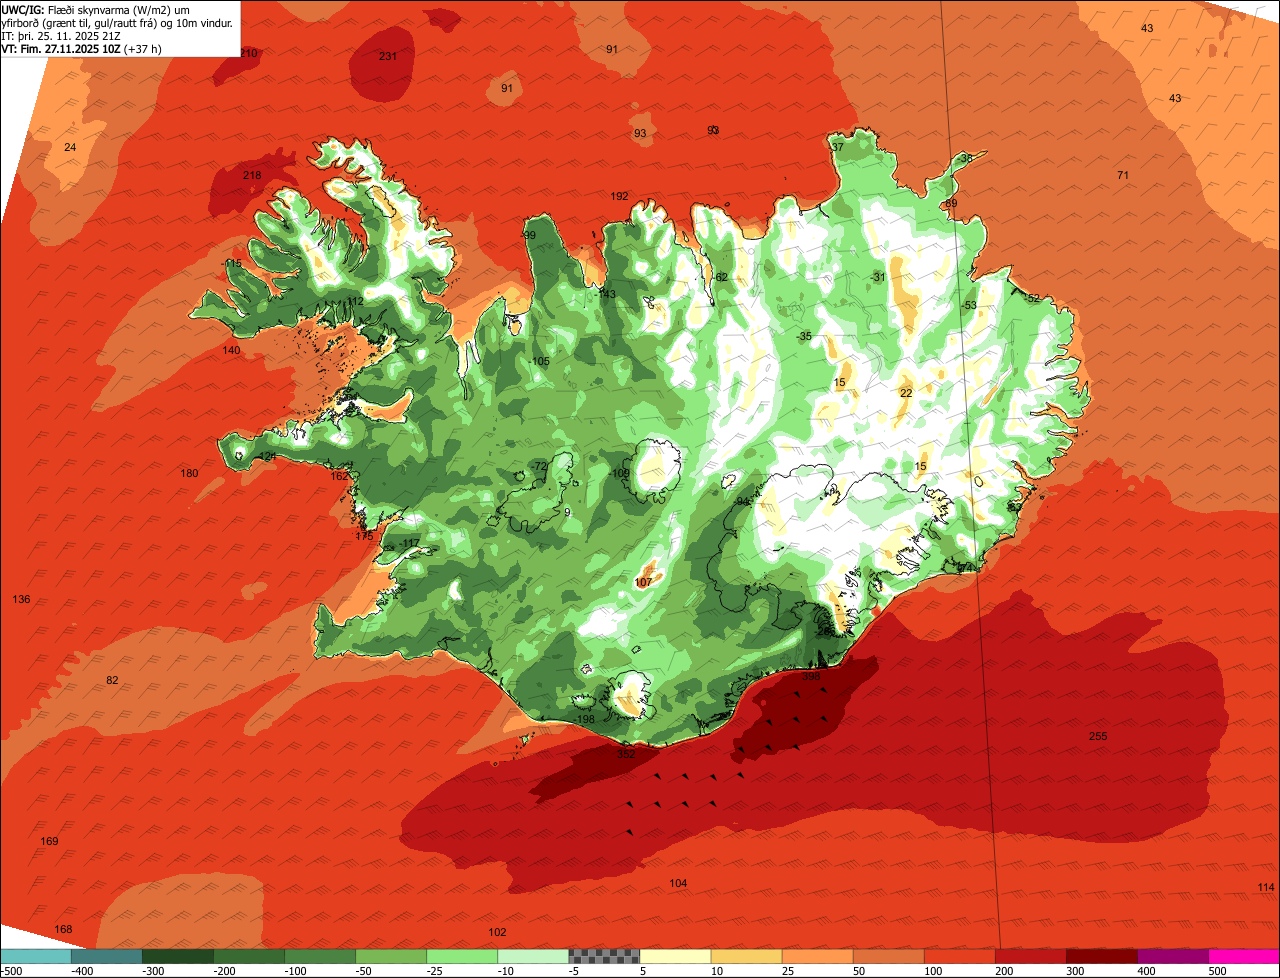Click the 200 to 300 red legend swatch
The width and height of the screenshot is (1280, 978).
click(1030, 956)
